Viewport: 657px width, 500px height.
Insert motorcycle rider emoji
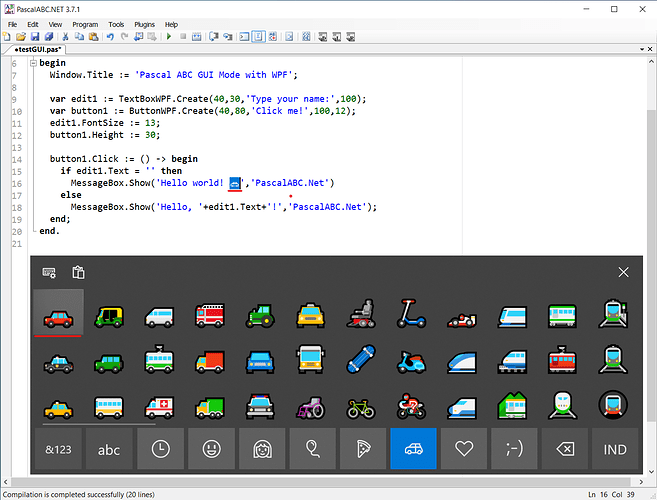tap(411, 407)
